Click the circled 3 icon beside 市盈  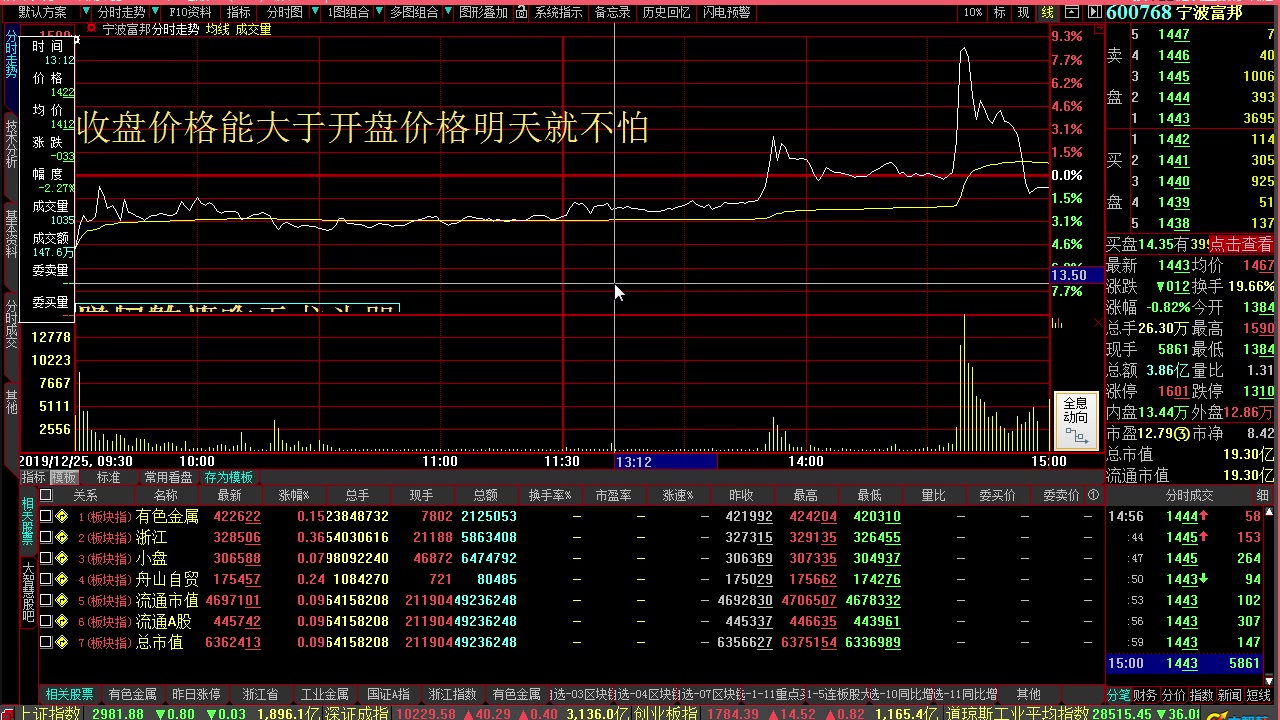(1182, 434)
